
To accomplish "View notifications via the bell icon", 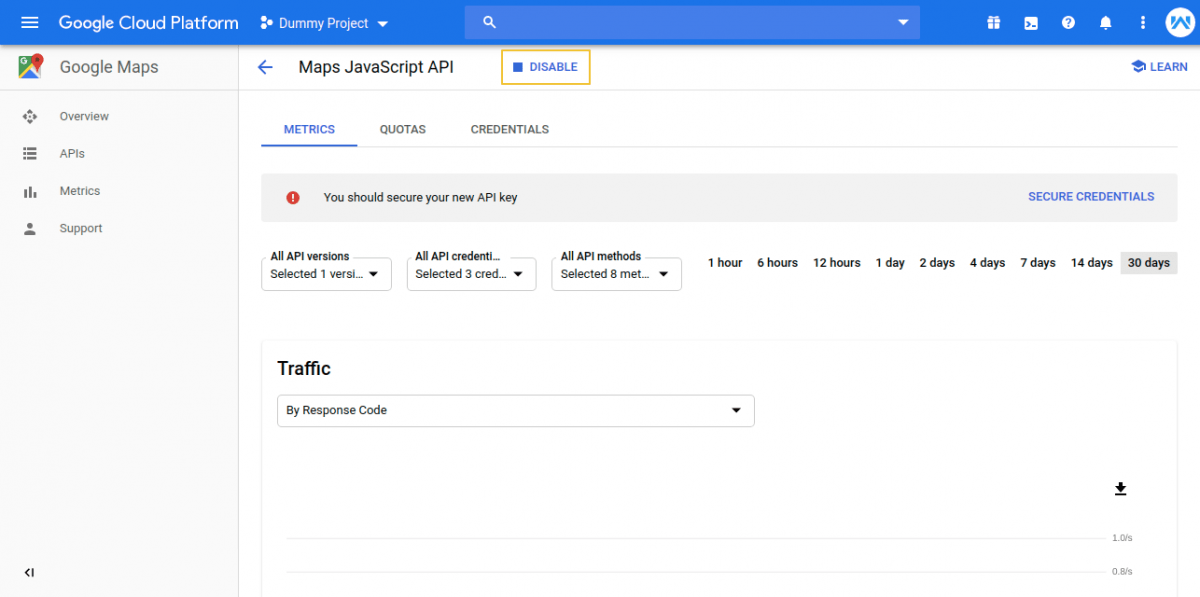I will tap(1105, 22).
